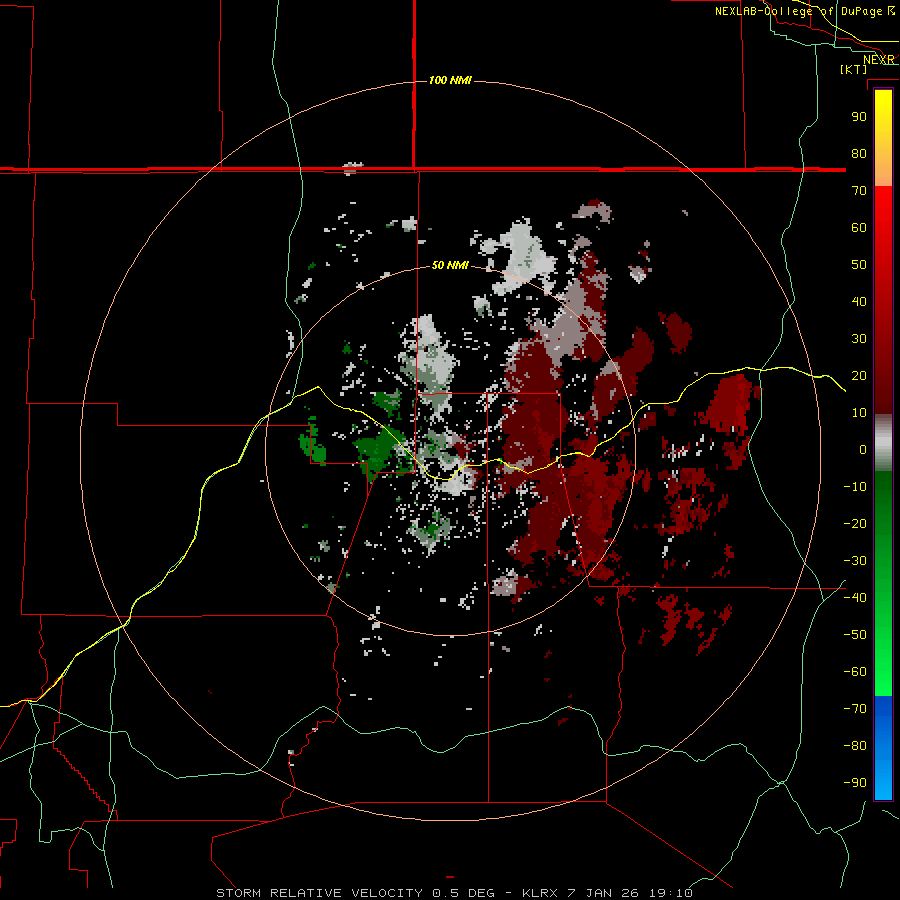
Task: Click the -30 value on velocity scale
Action: coord(855,561)
